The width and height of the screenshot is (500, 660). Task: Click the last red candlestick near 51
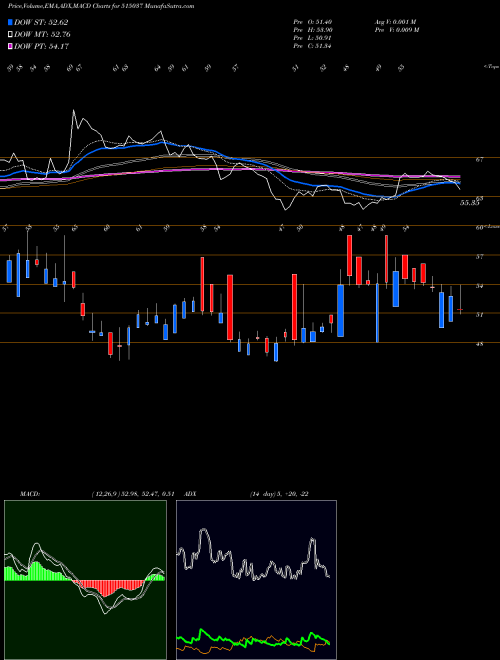click(460, 309)
